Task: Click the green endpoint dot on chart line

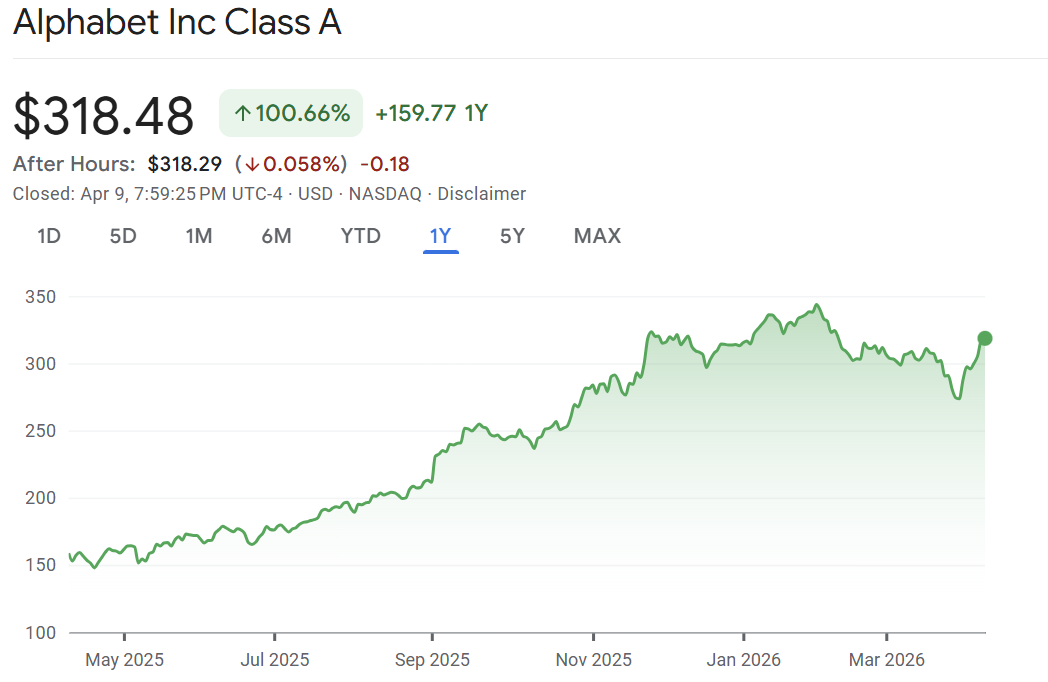Action: pos(984,338)
